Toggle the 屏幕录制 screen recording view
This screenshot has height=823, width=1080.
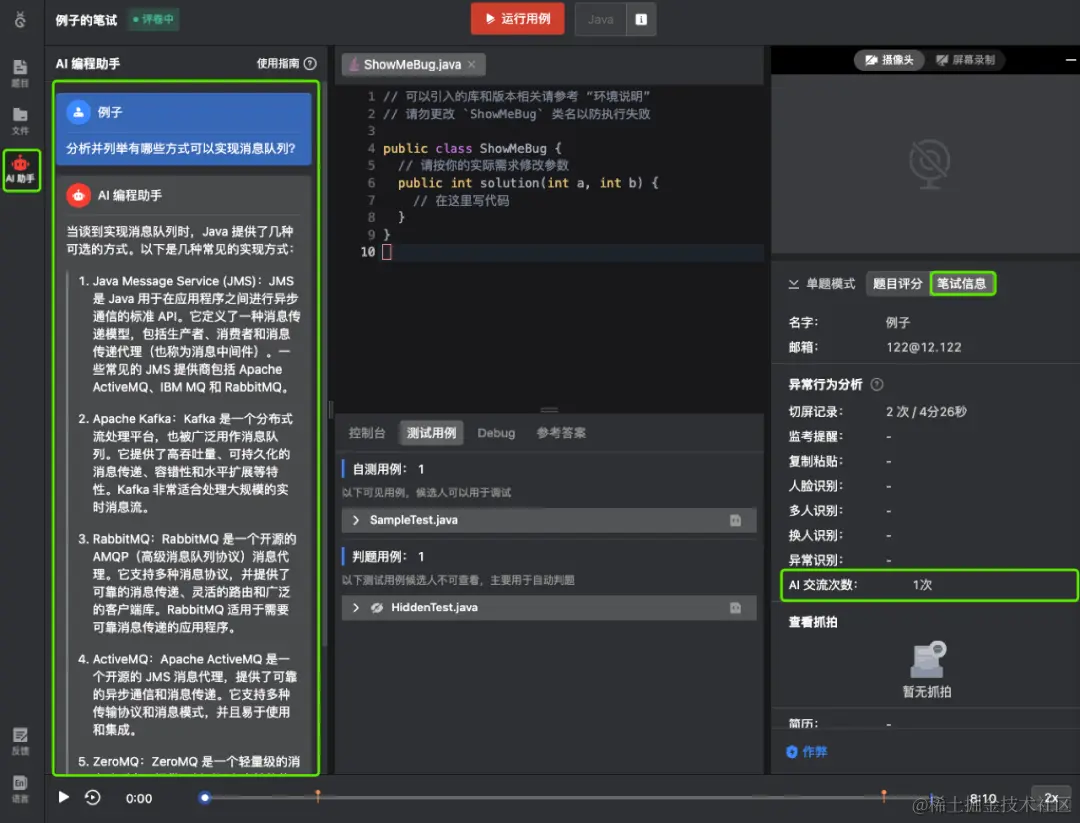[966, 59]
